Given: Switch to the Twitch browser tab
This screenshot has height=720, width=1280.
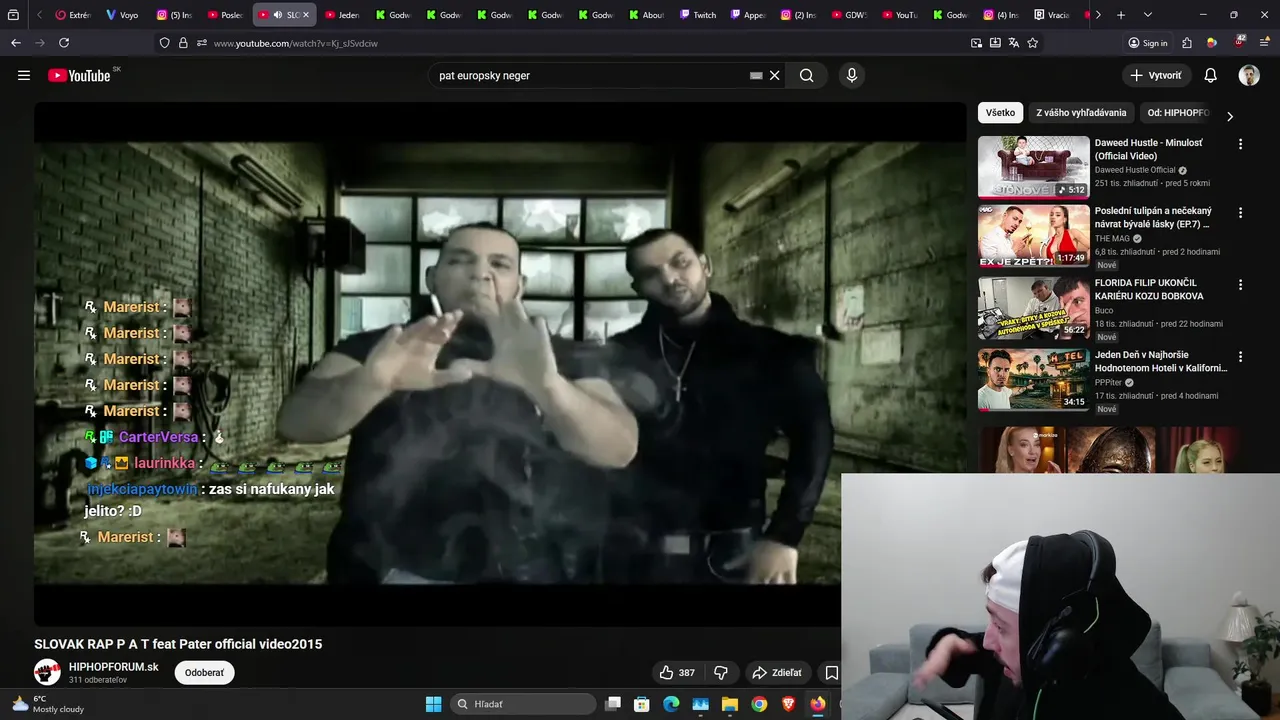Looking at the screenshot, I should tap(698, 15).
